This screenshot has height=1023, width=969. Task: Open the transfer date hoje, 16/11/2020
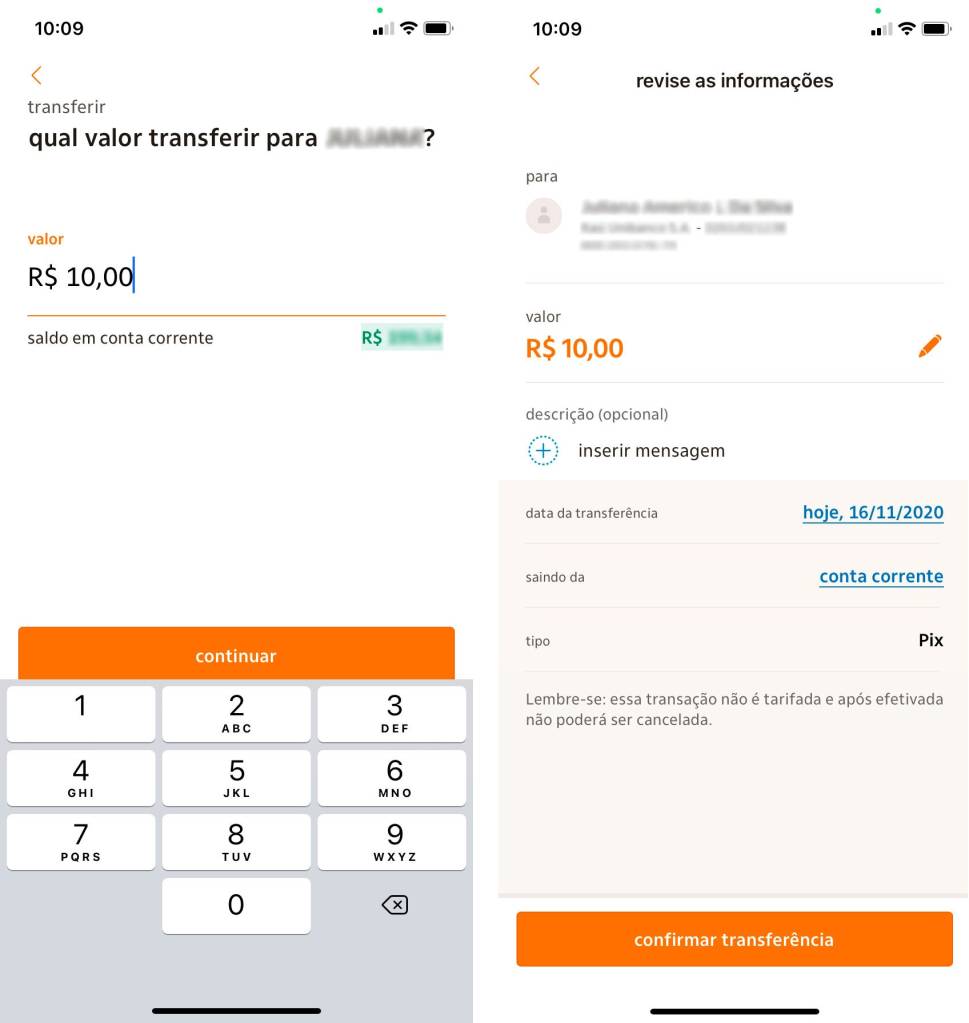click(x=872, y=513)
